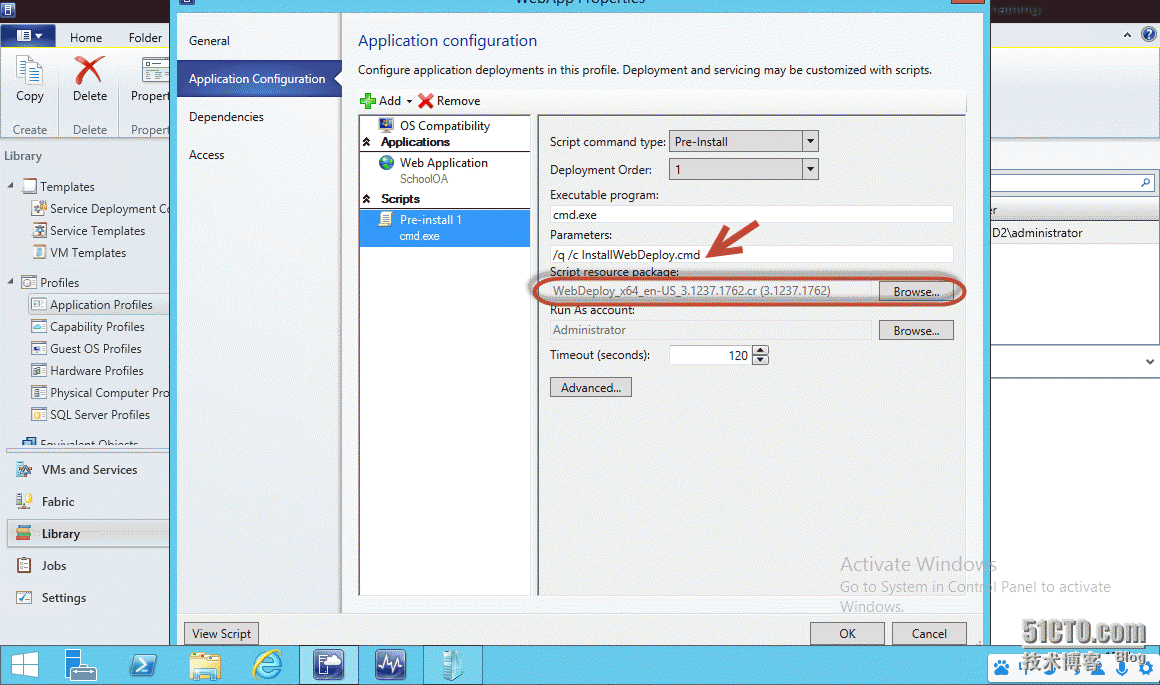This screenshot has width=1160, height=685.
Task: Open Internet Explorer from the taskbar
Action: click(267, 665)
